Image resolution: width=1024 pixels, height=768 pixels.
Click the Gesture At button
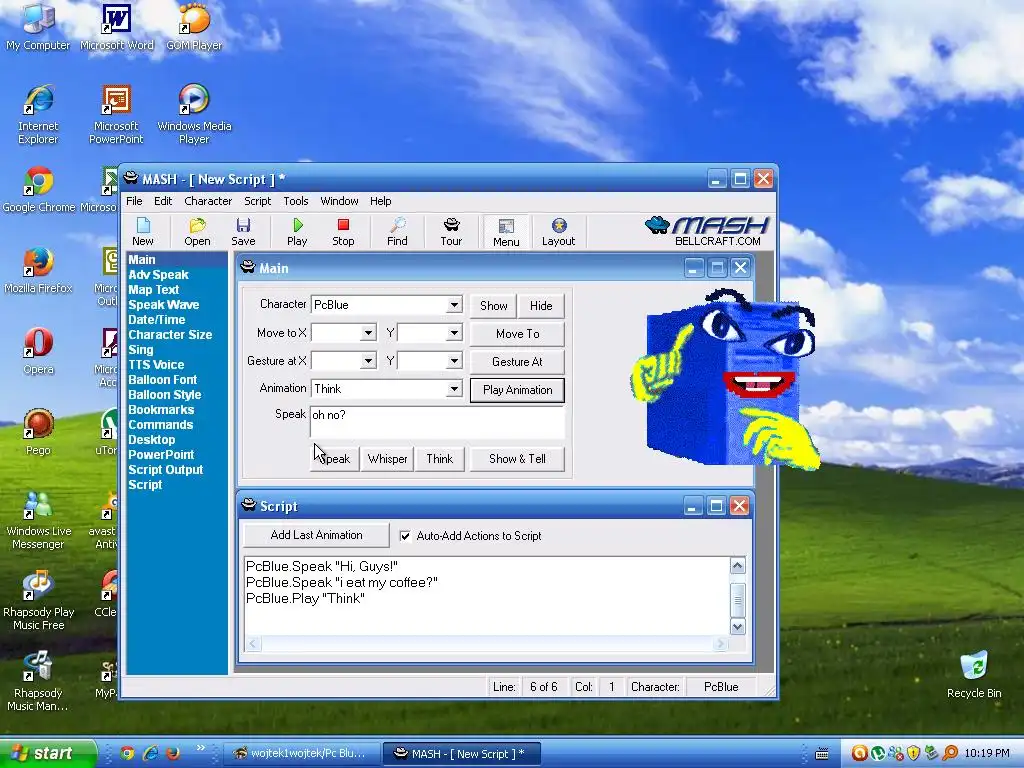pyautogui.click(x=517, y=362)
